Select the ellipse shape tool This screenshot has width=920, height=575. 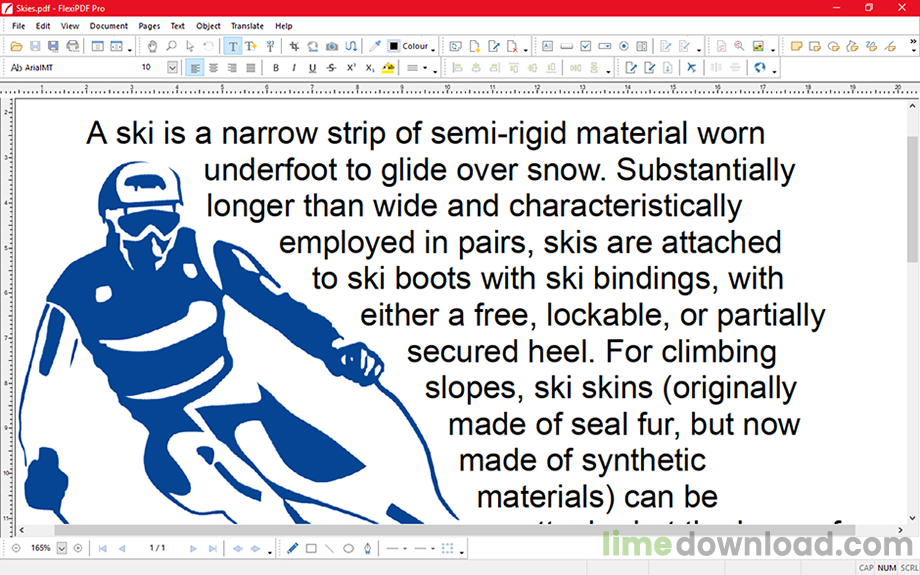click(x=349, y=549)
